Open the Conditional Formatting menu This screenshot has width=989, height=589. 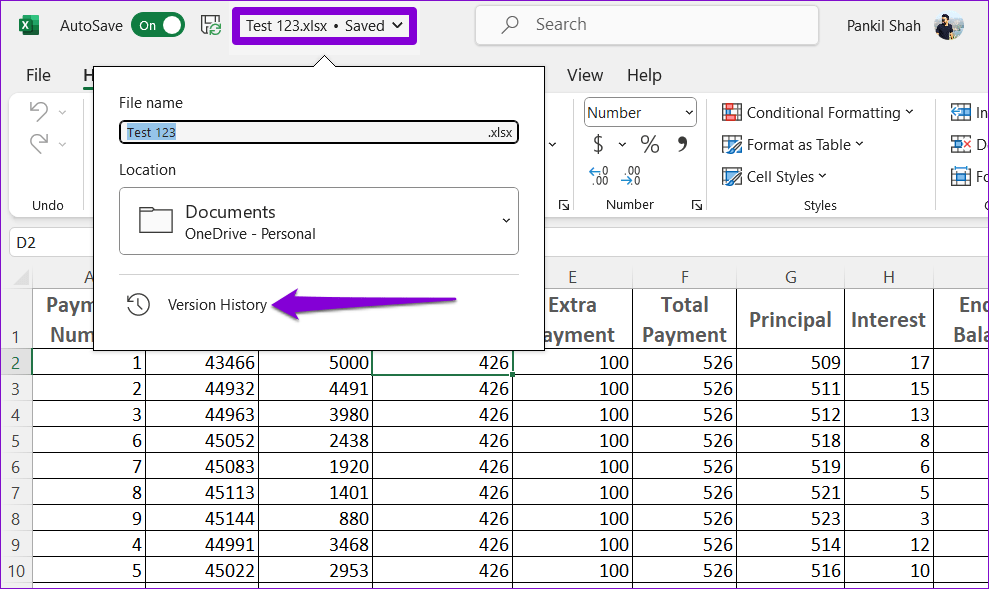[x=817, y=113]
